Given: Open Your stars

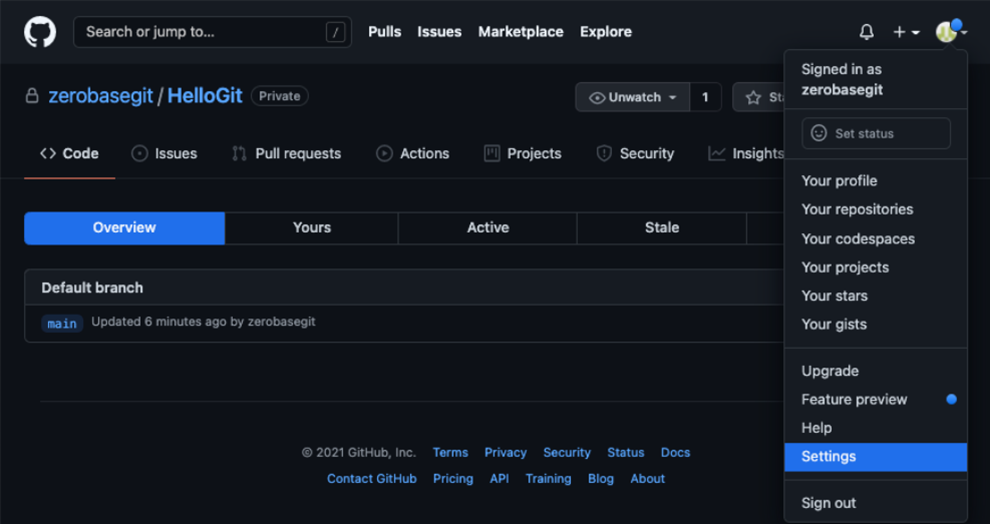Looking at the screenshot, I should click(x=834, y=296).
